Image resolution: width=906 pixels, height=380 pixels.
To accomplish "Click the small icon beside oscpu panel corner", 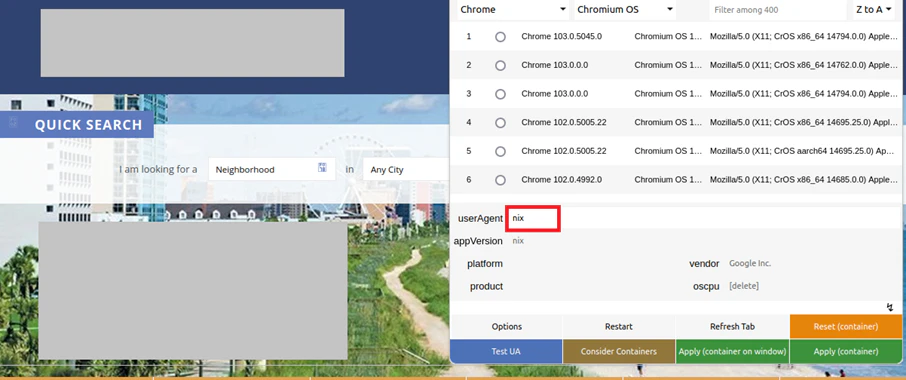I will coord(890,307).
